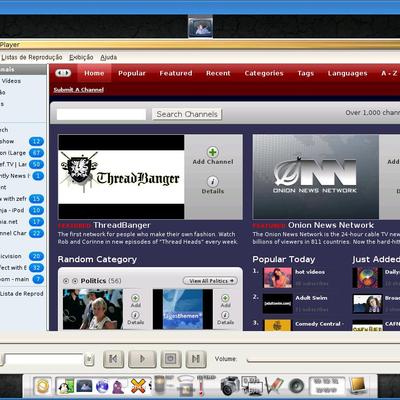Open the Exibição menu
The width and height of the screenshot is (400, 400).
[81, 57]
